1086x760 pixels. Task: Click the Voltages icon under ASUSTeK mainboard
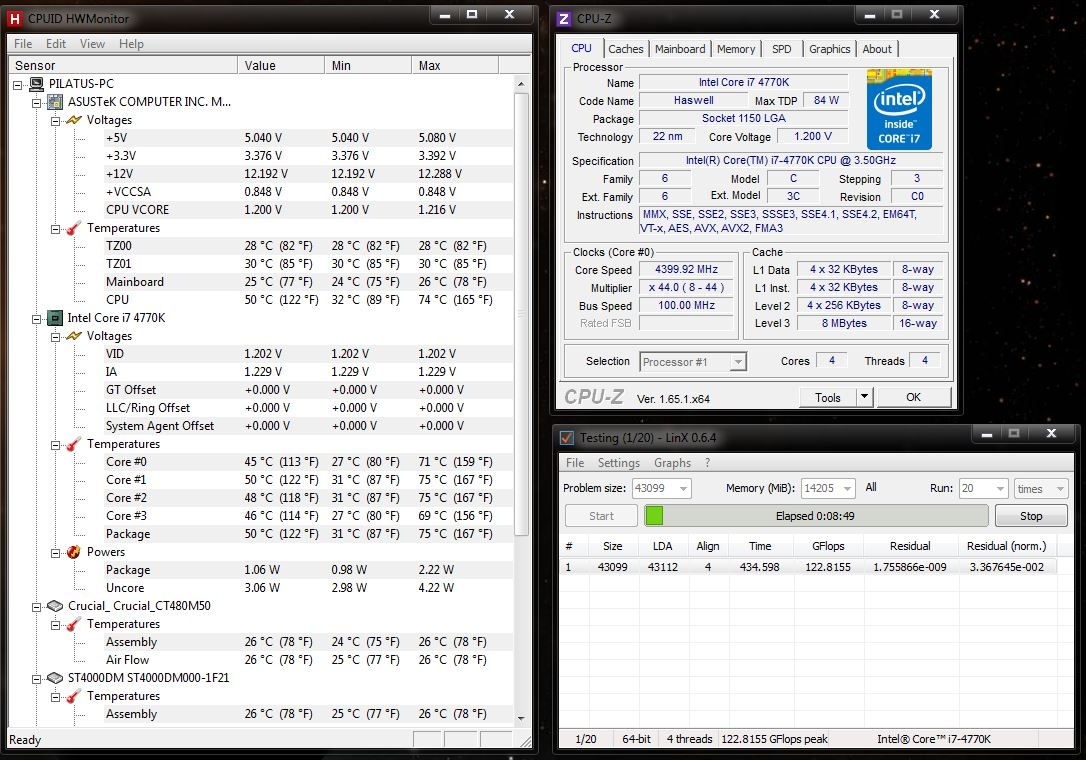[73, 120]
